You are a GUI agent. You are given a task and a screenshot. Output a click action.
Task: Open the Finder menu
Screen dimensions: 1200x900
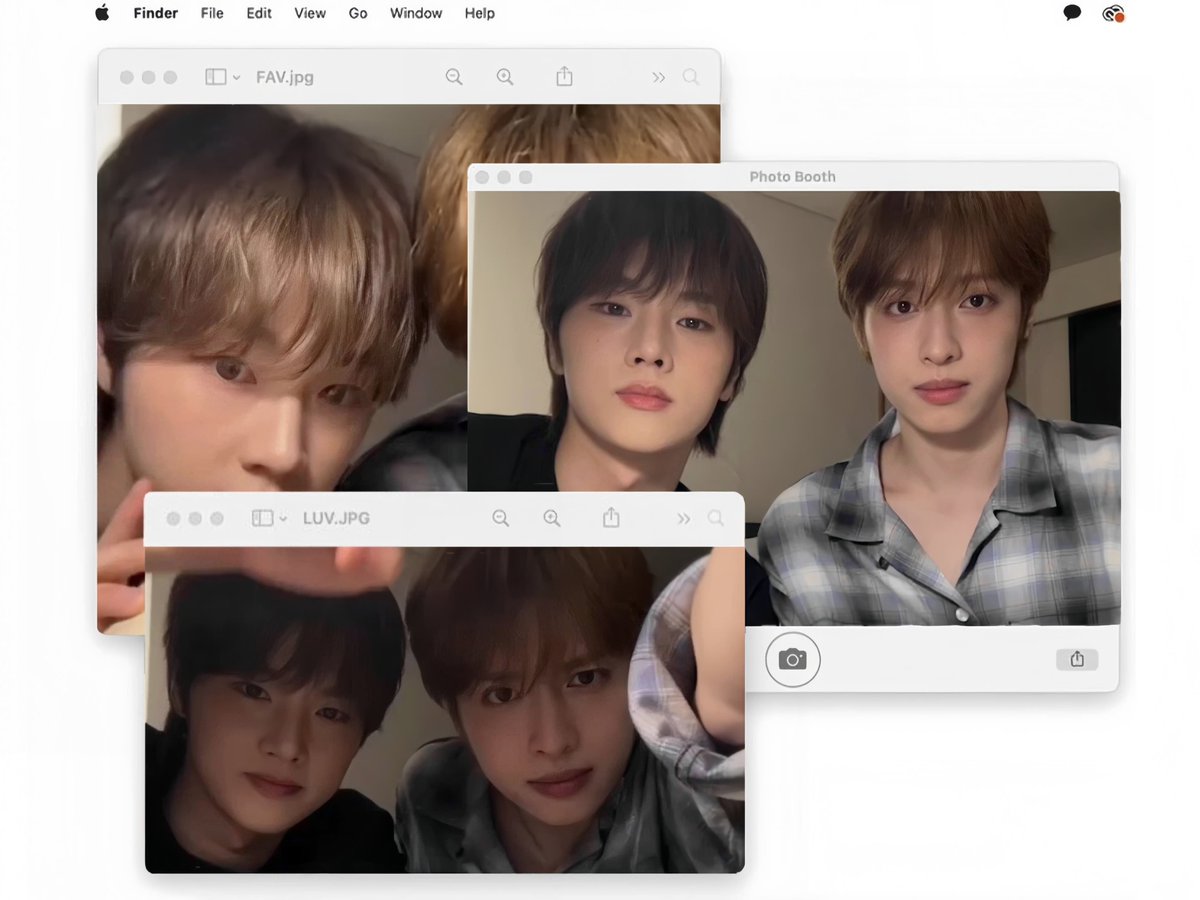coord(155,13)
